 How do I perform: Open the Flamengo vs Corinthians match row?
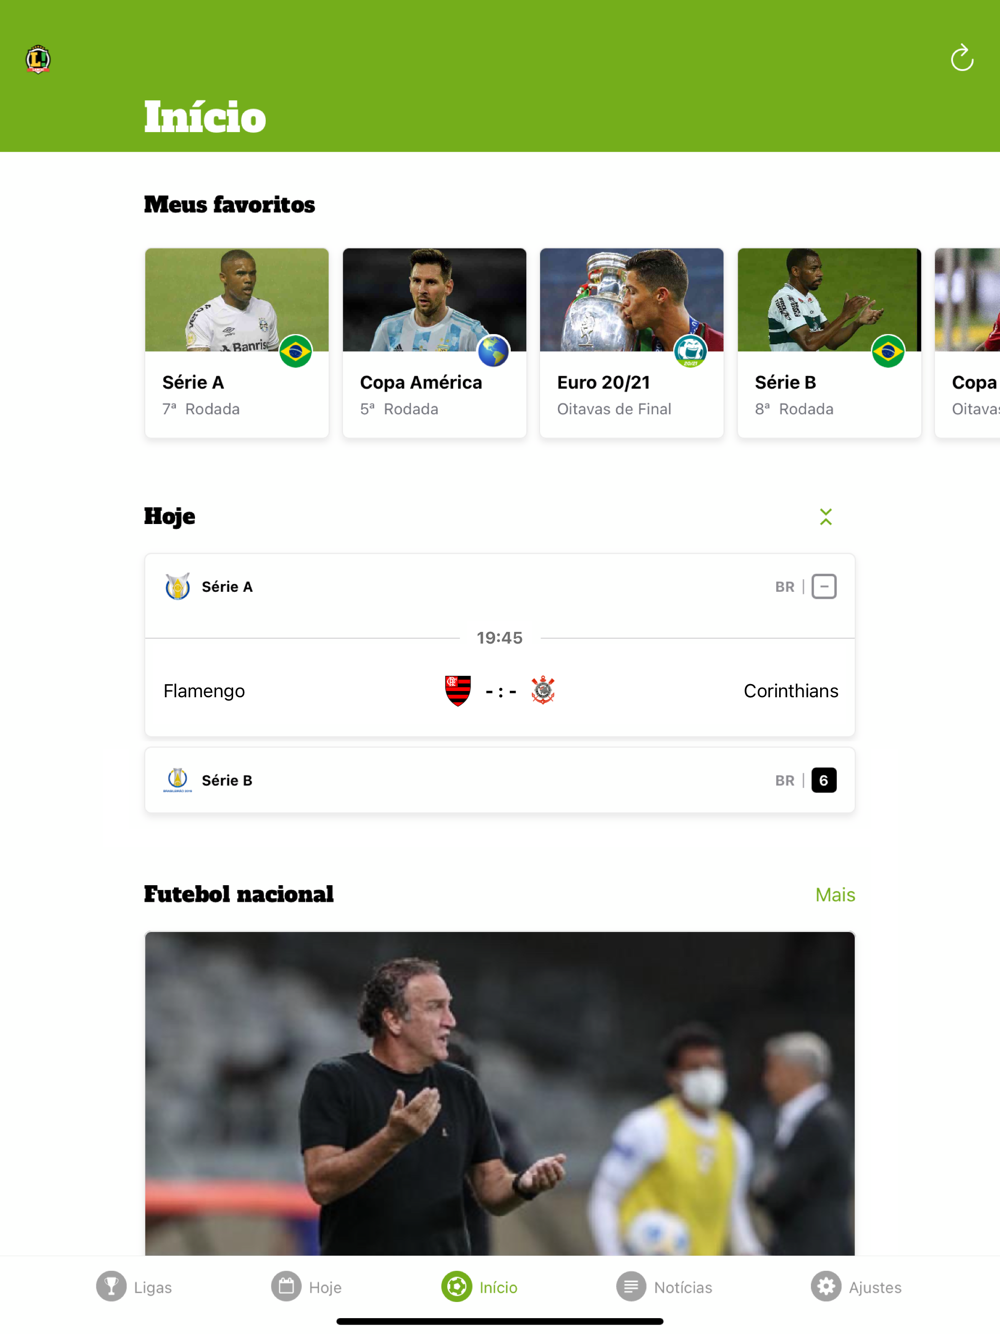point(500,691)
